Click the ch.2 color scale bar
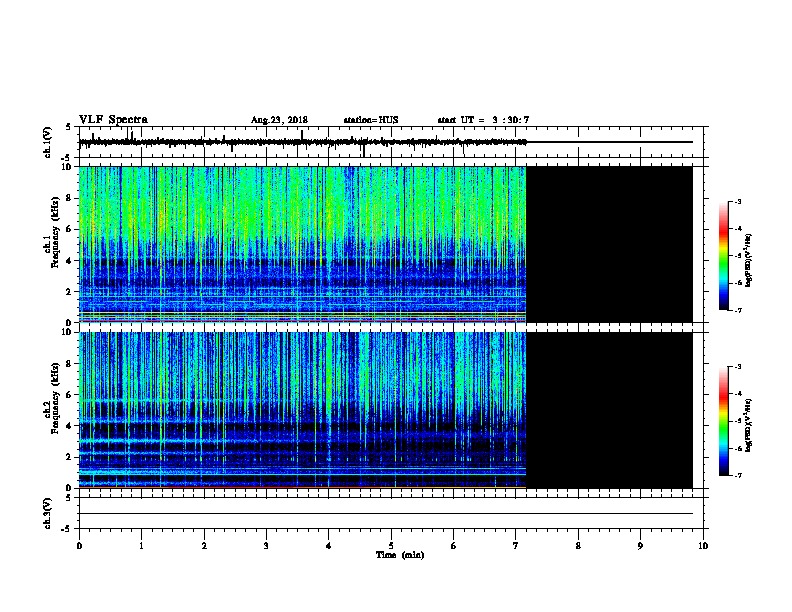792x612 pixels. pos(723,421)
